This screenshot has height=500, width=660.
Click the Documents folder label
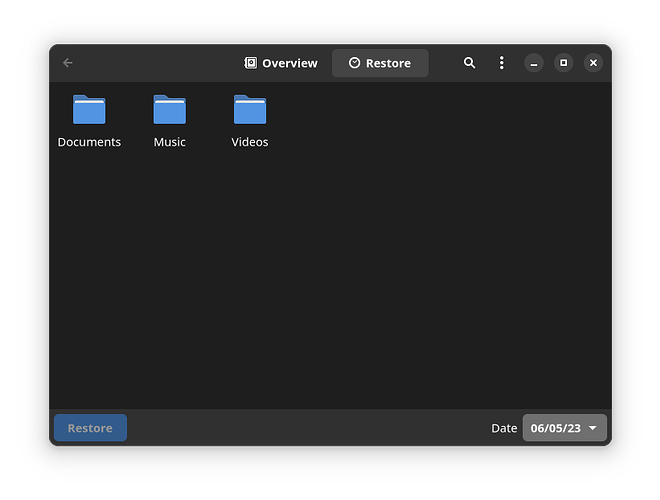pos(89,142)
